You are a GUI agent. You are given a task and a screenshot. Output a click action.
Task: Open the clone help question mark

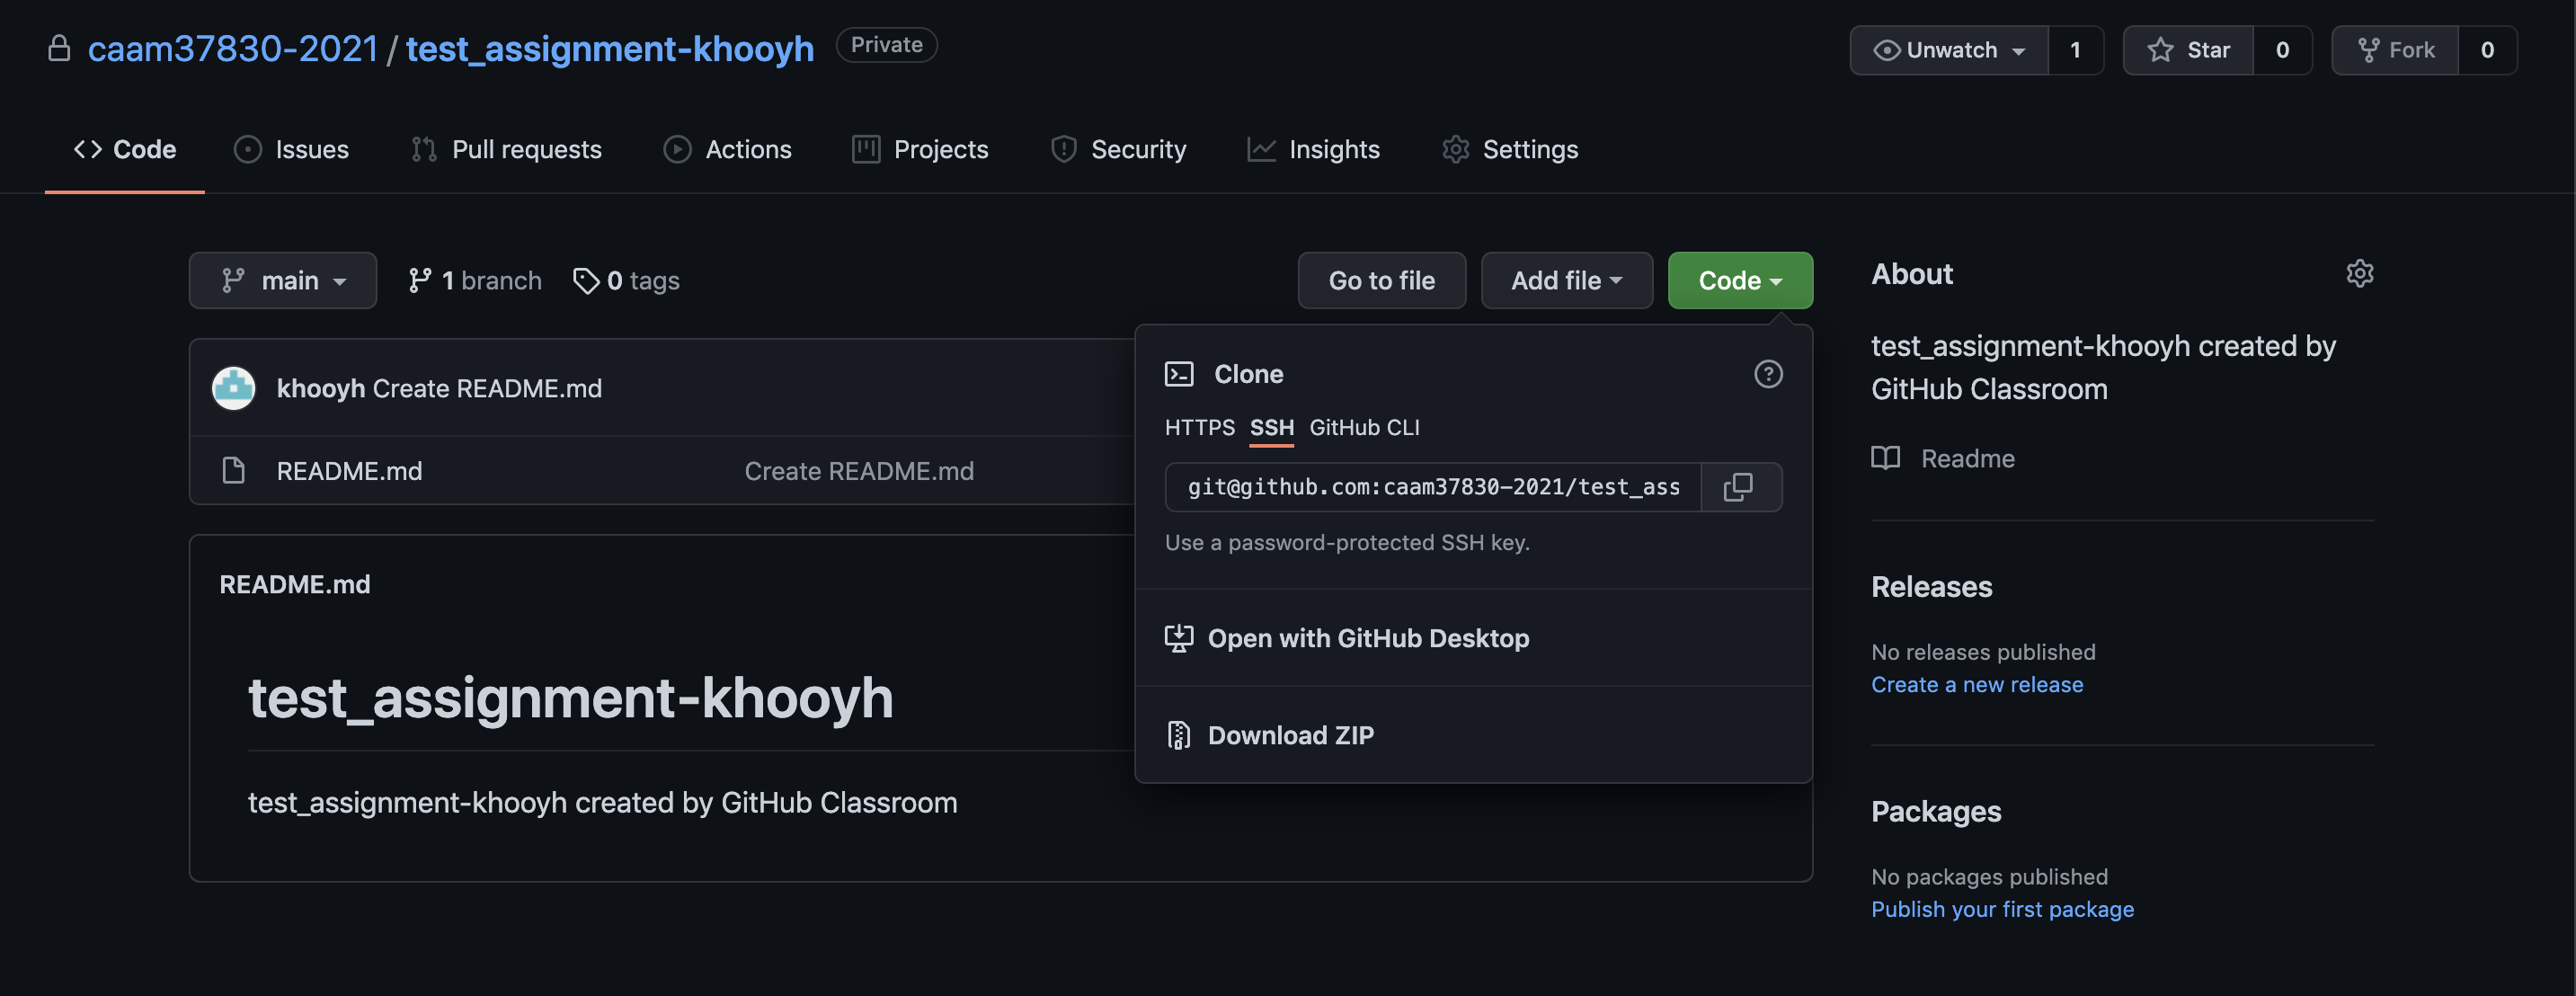[1768, 374]
